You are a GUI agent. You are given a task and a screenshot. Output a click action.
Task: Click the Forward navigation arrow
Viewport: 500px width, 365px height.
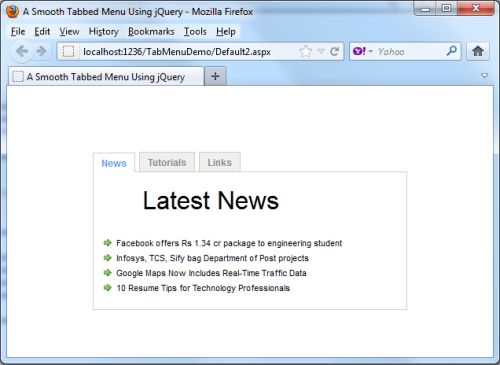(x=41, y=51)
